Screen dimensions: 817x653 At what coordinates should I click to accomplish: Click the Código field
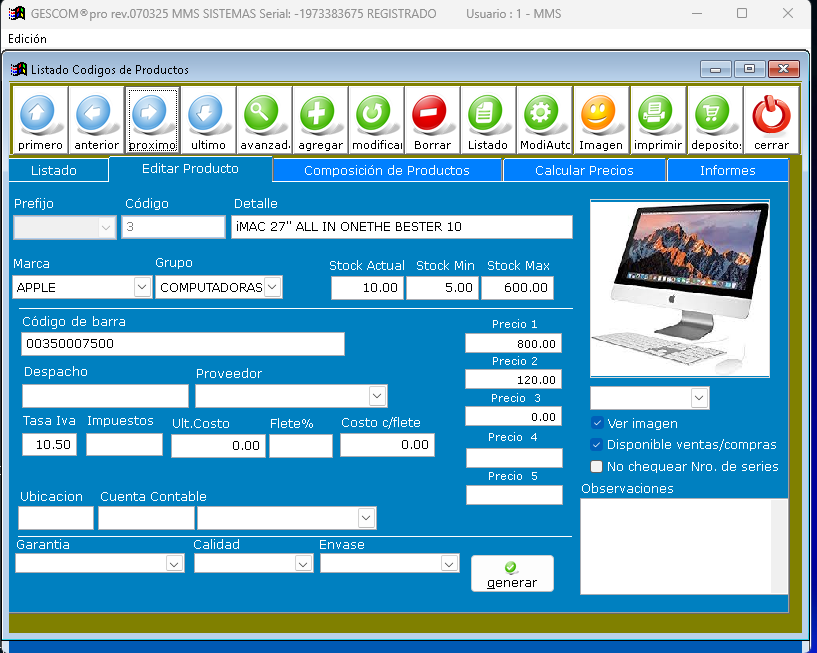coord(173,227)
